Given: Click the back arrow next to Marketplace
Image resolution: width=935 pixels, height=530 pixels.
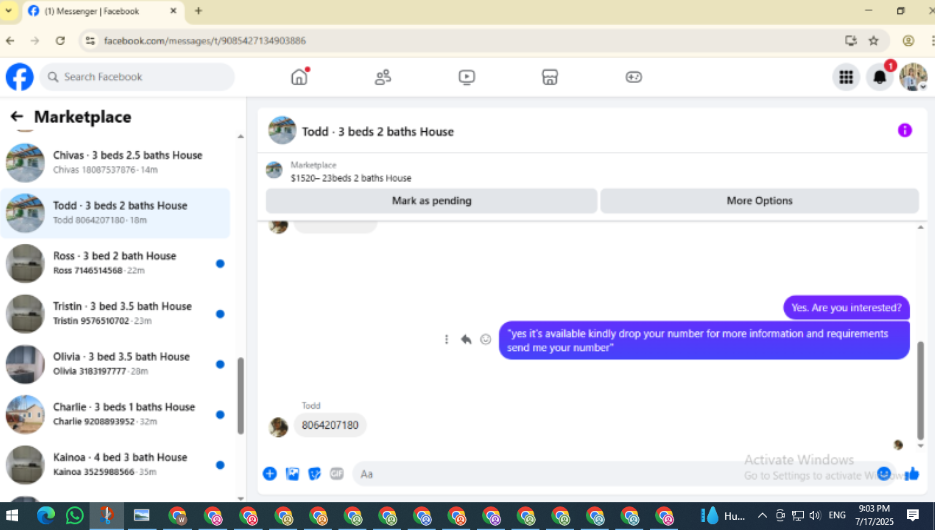Looking at the screenshot, I should (x=17, y=117).
